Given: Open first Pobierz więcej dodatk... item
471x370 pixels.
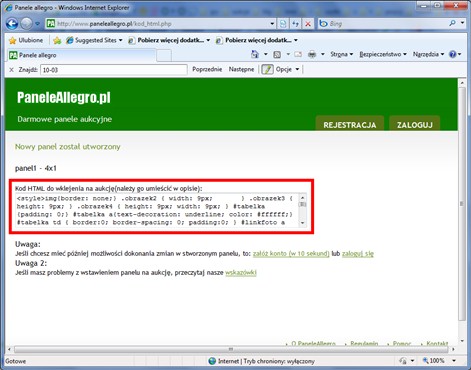Looking at the screenshot, I should (x=169, y=40).
